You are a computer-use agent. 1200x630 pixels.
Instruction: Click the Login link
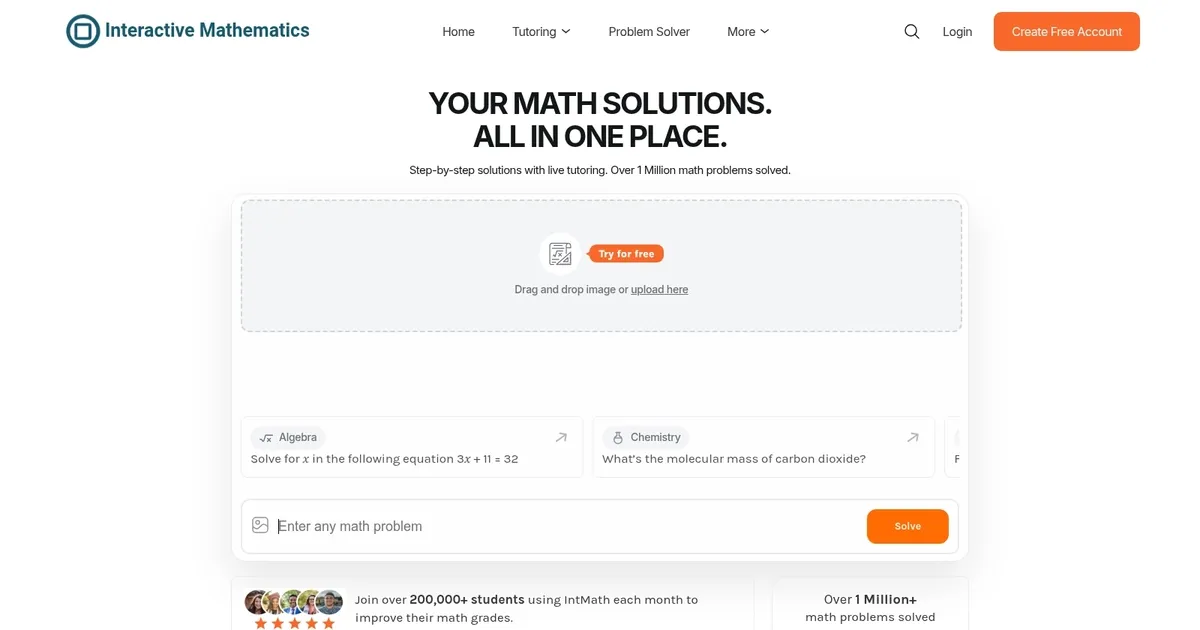point(957,32)
